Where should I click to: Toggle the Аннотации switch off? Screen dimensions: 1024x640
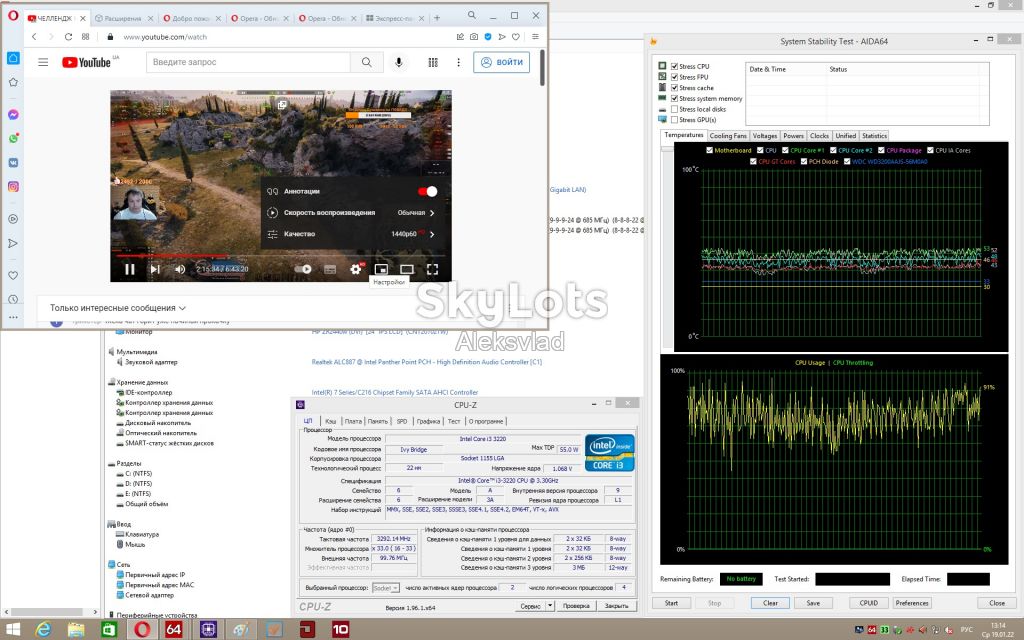(x=427, y=191)
